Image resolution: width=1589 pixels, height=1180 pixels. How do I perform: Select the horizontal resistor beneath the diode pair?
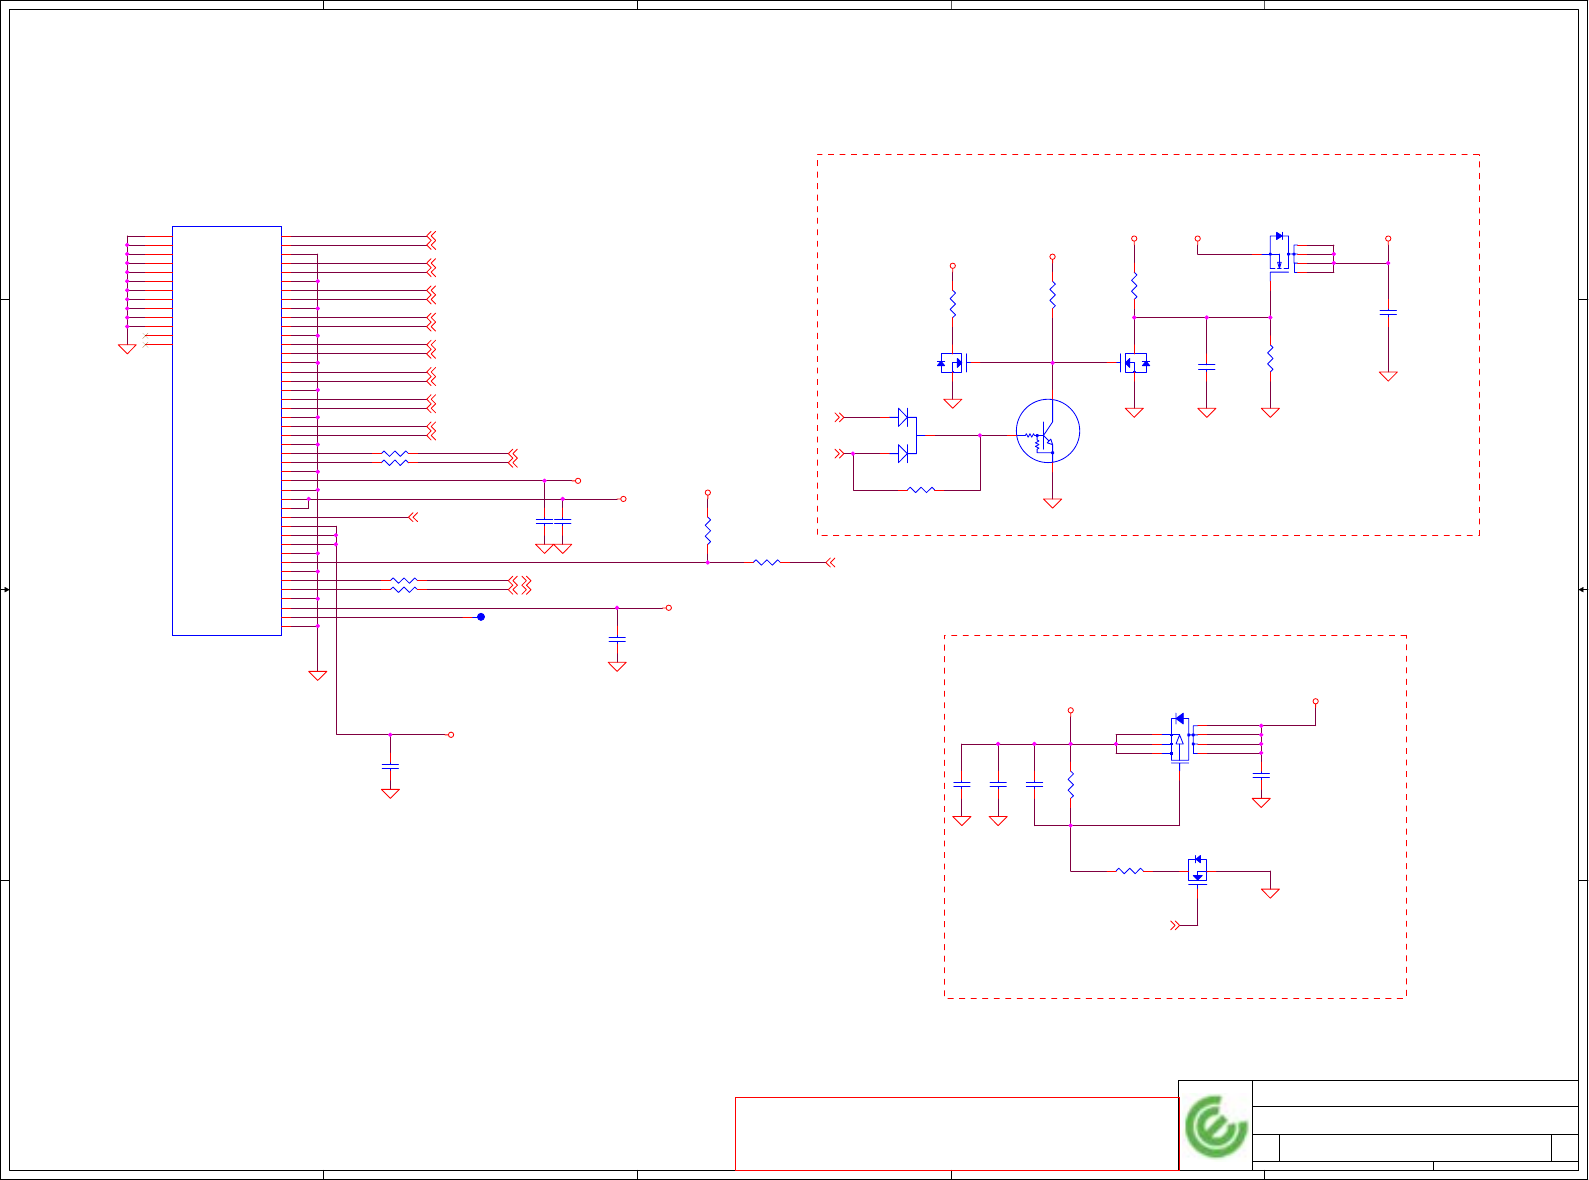tap(921, 490)
